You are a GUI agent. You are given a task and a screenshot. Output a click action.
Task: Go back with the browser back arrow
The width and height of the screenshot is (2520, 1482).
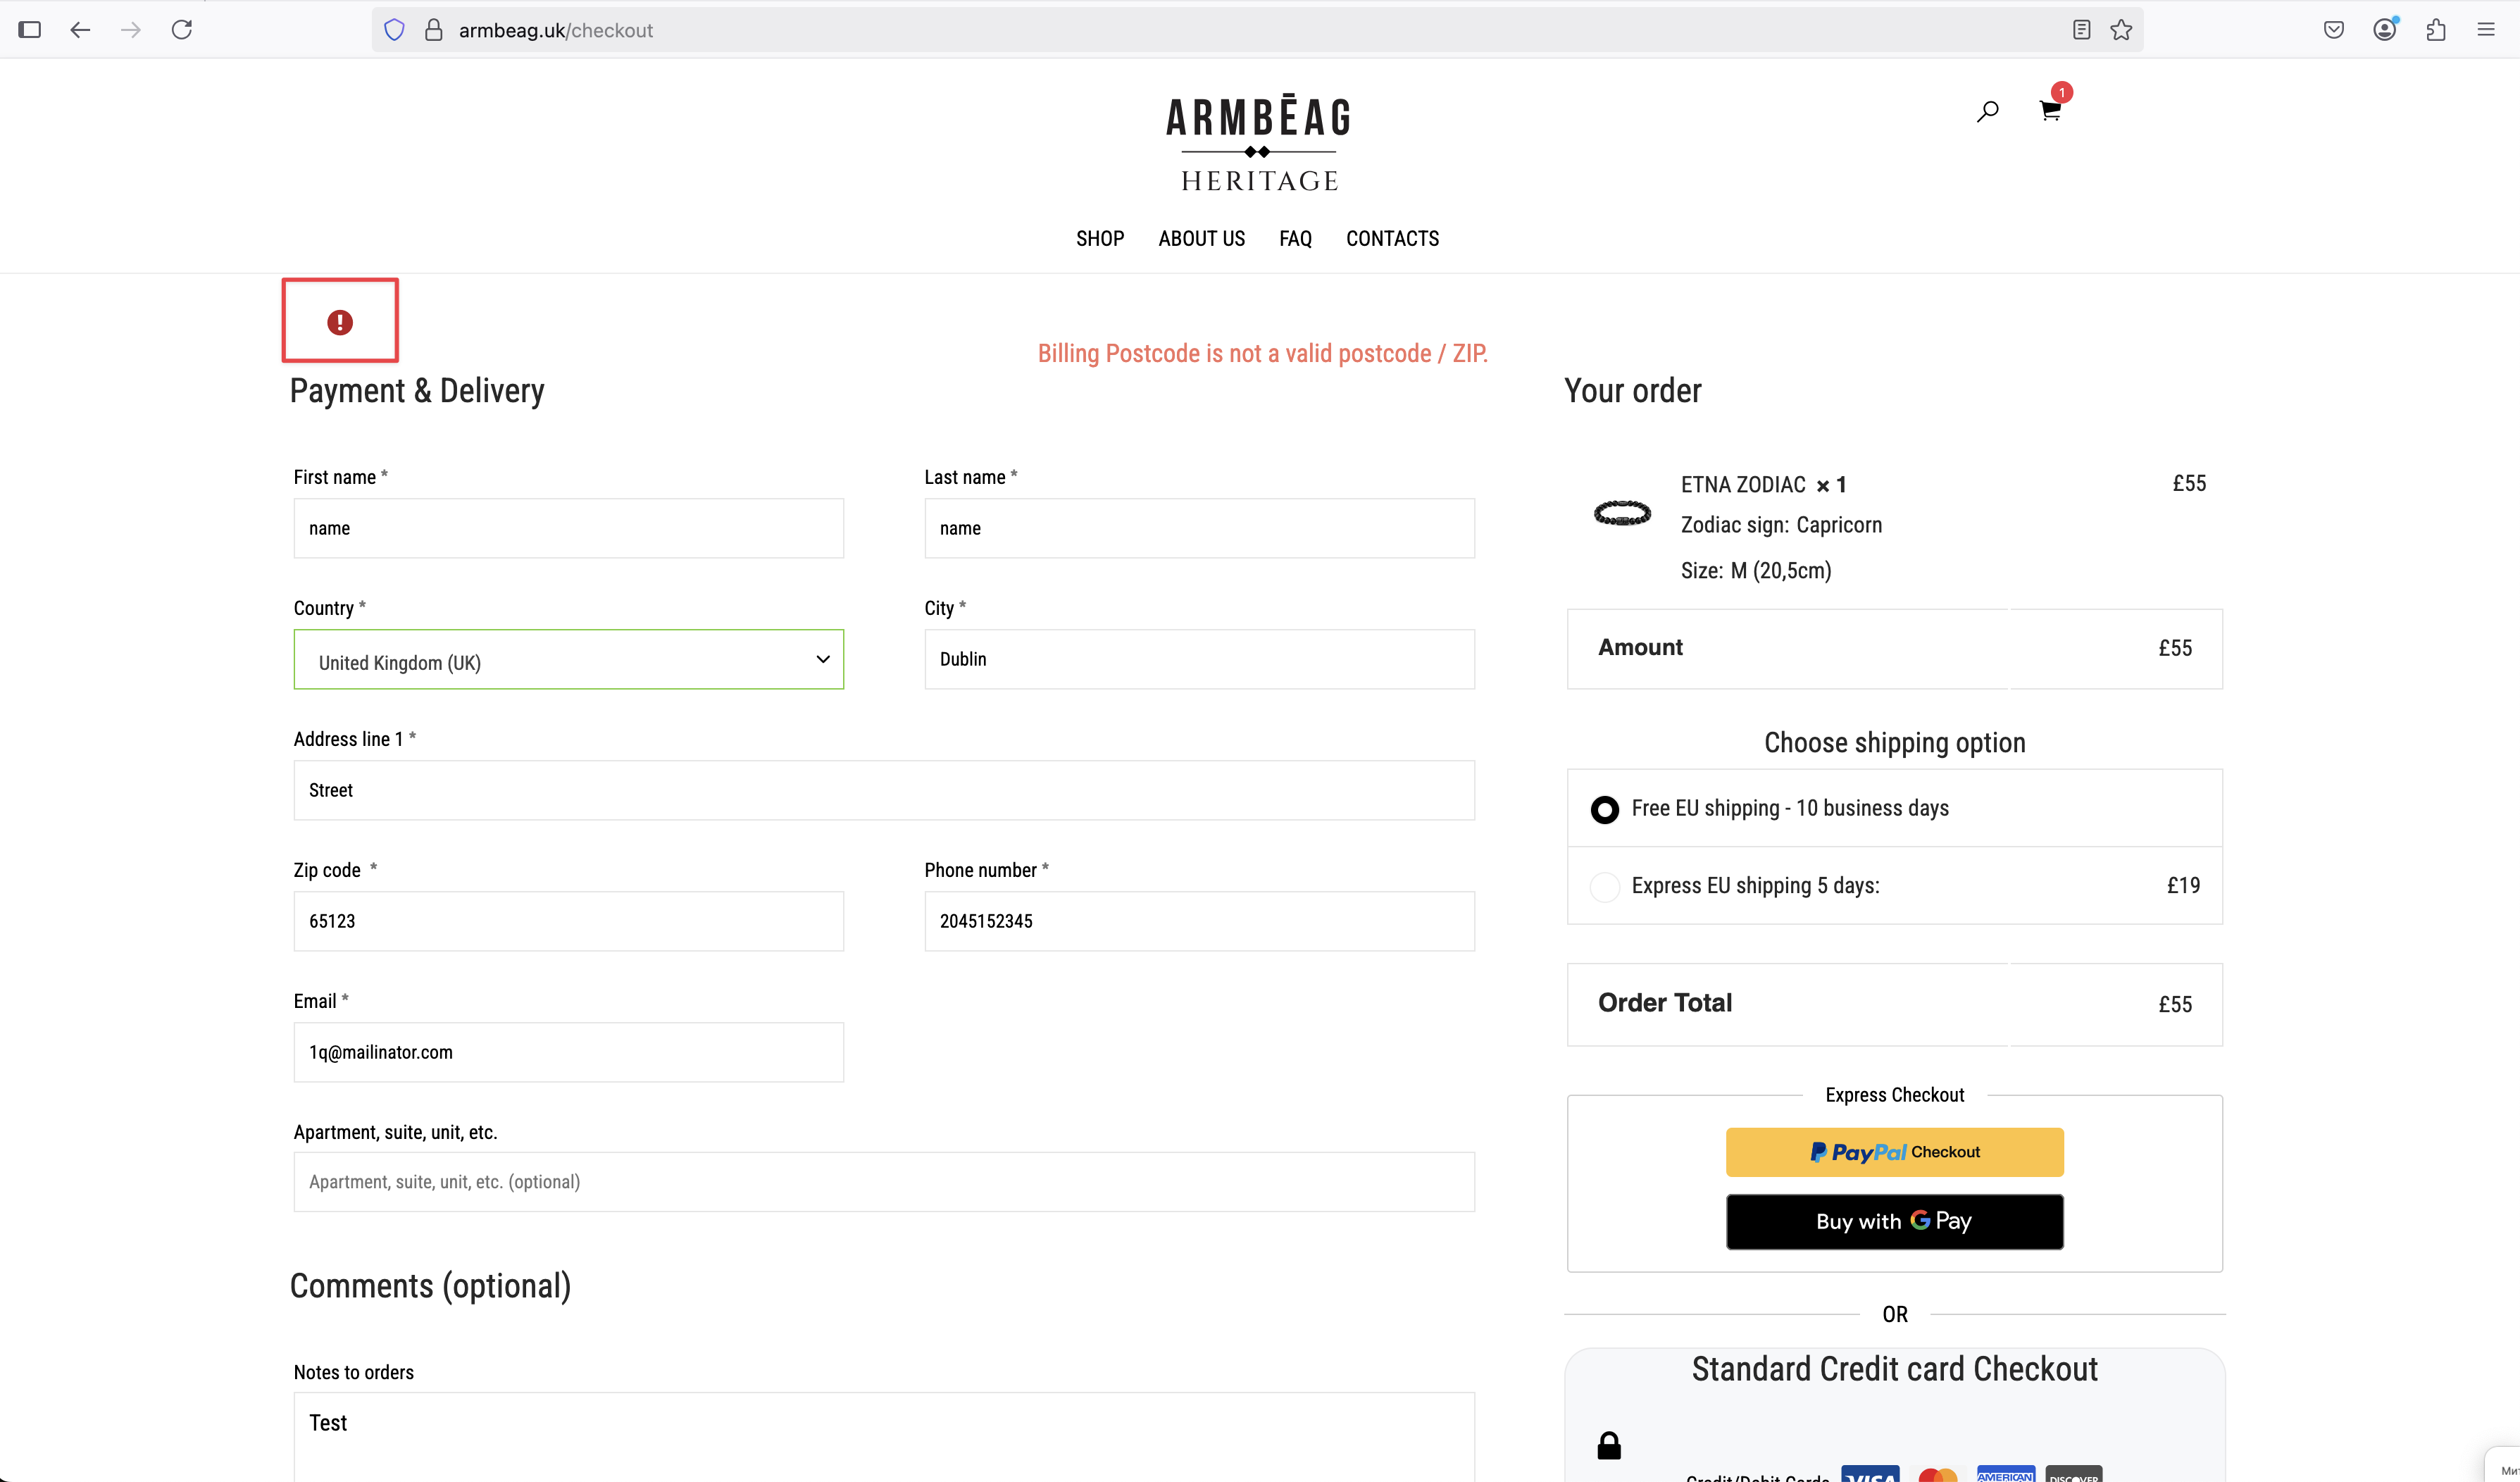(80, 30)
